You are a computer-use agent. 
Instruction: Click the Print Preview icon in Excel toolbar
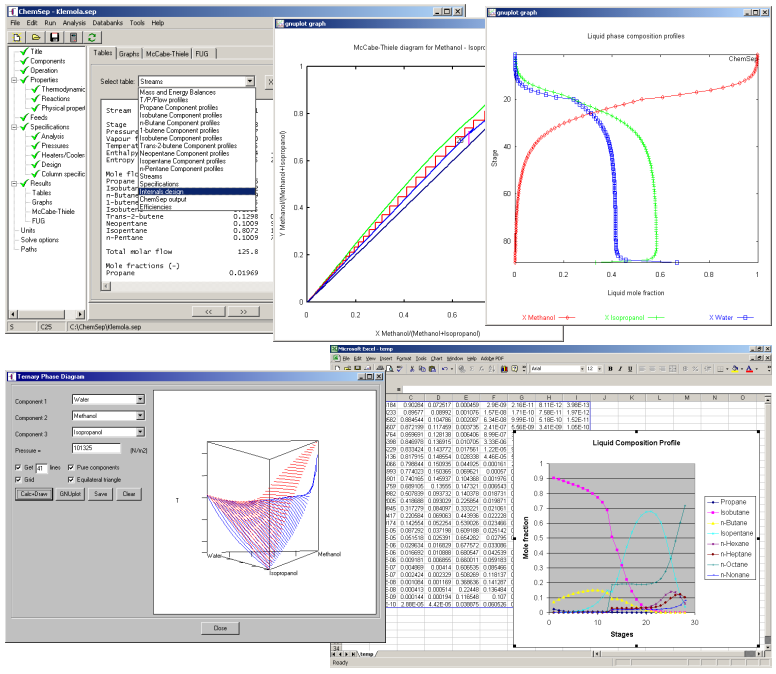tap(389, 369)
